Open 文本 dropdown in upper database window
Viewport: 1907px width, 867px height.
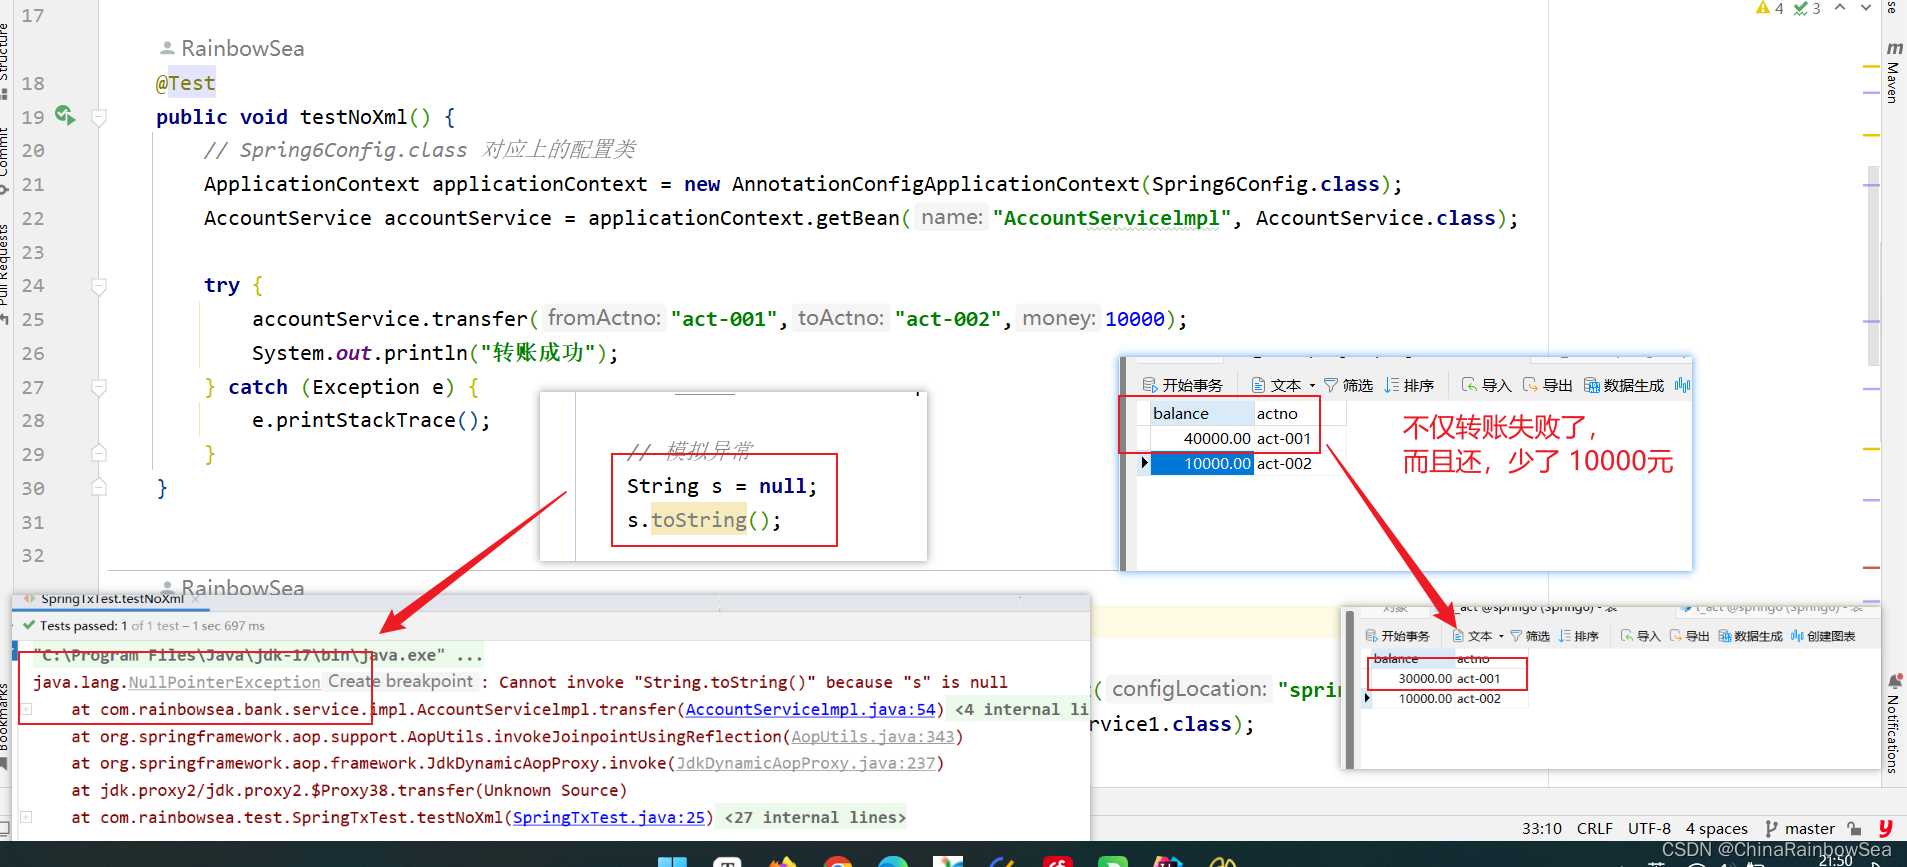point(1283,385)
